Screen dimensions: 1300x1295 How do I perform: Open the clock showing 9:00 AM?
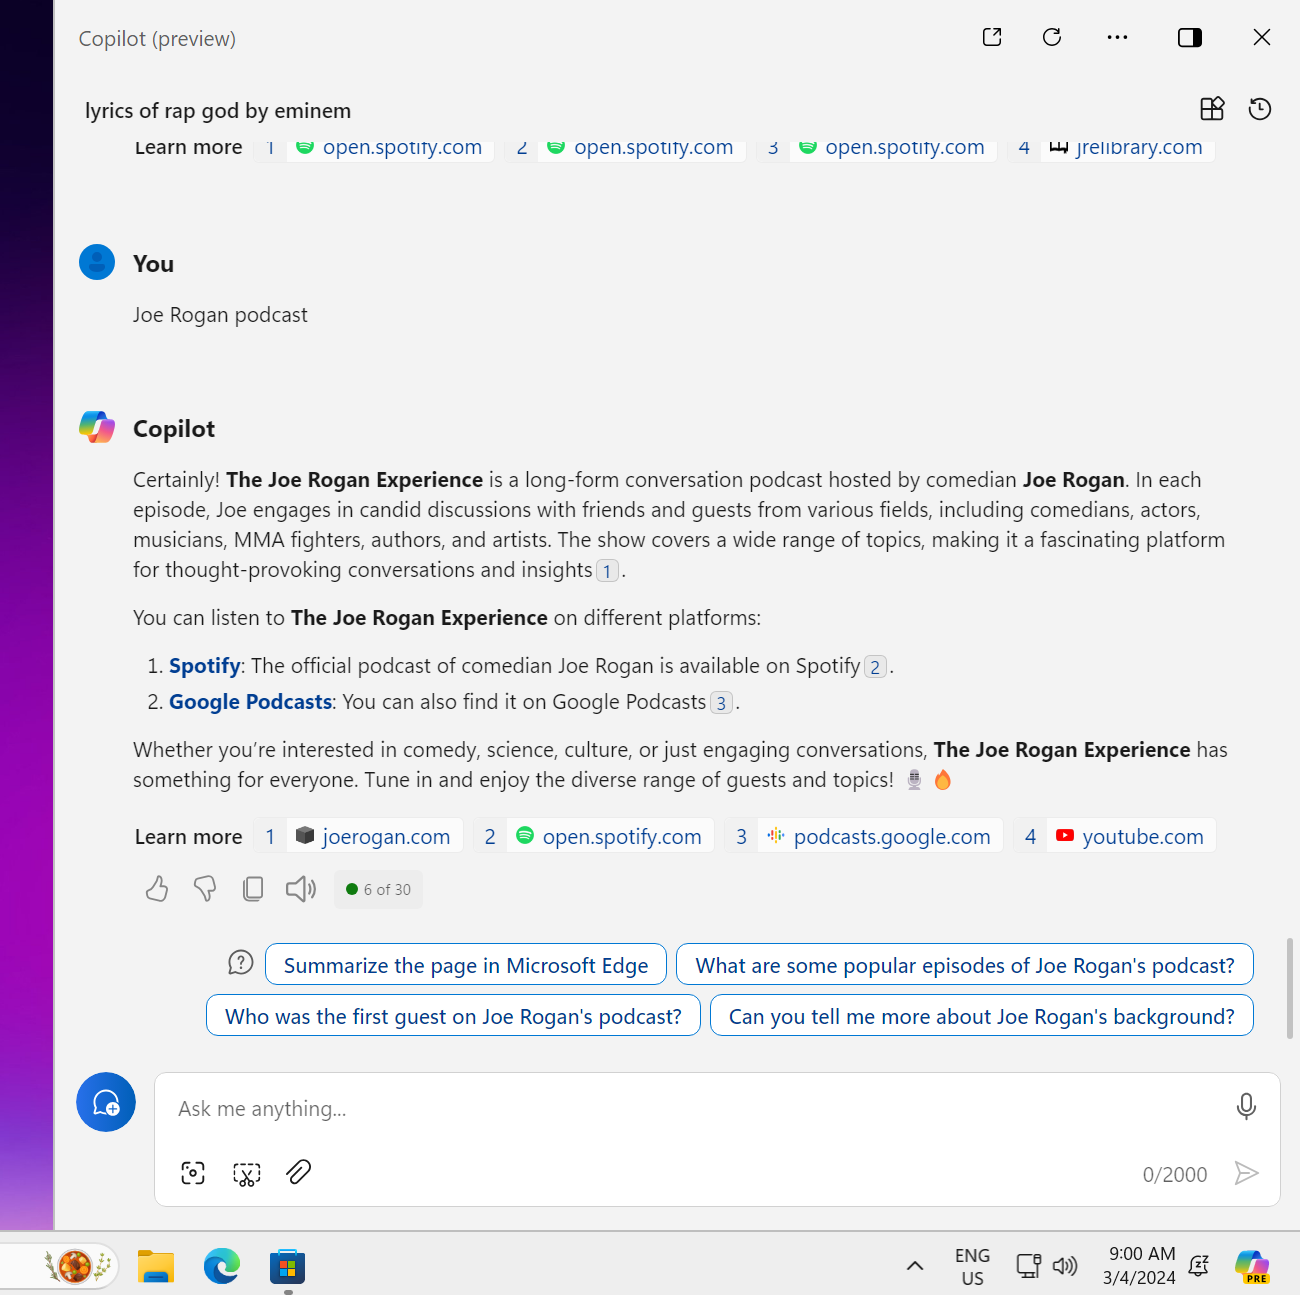pos(1140,1266)
